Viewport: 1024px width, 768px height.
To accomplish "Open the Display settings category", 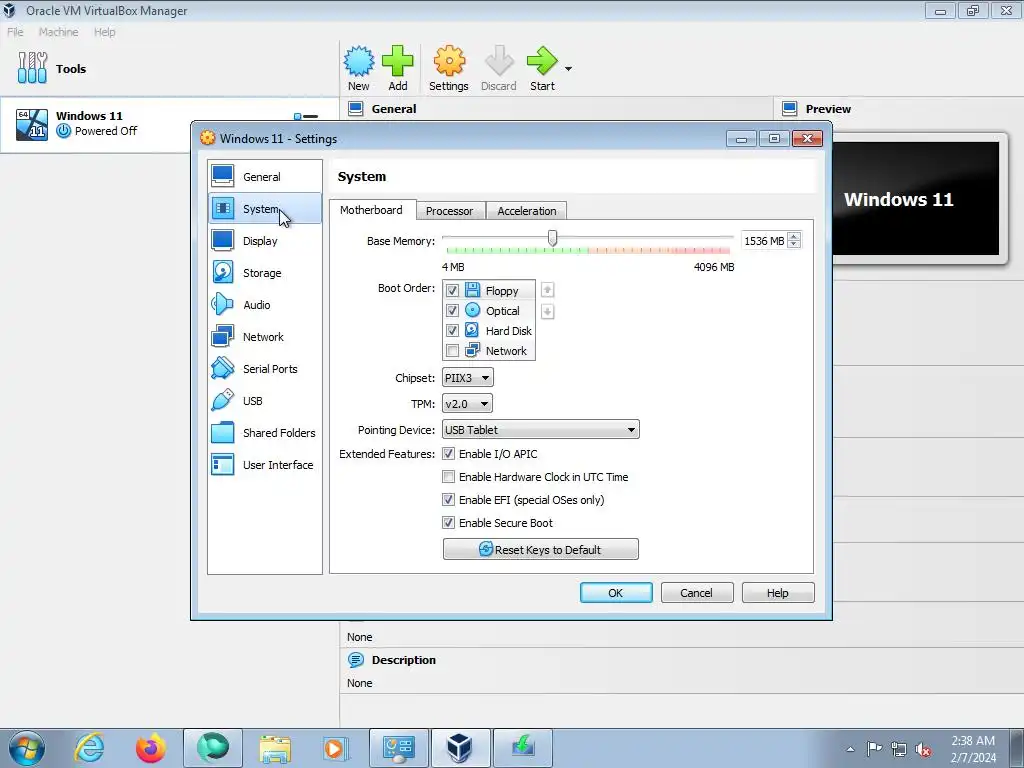I will [264, 240].
